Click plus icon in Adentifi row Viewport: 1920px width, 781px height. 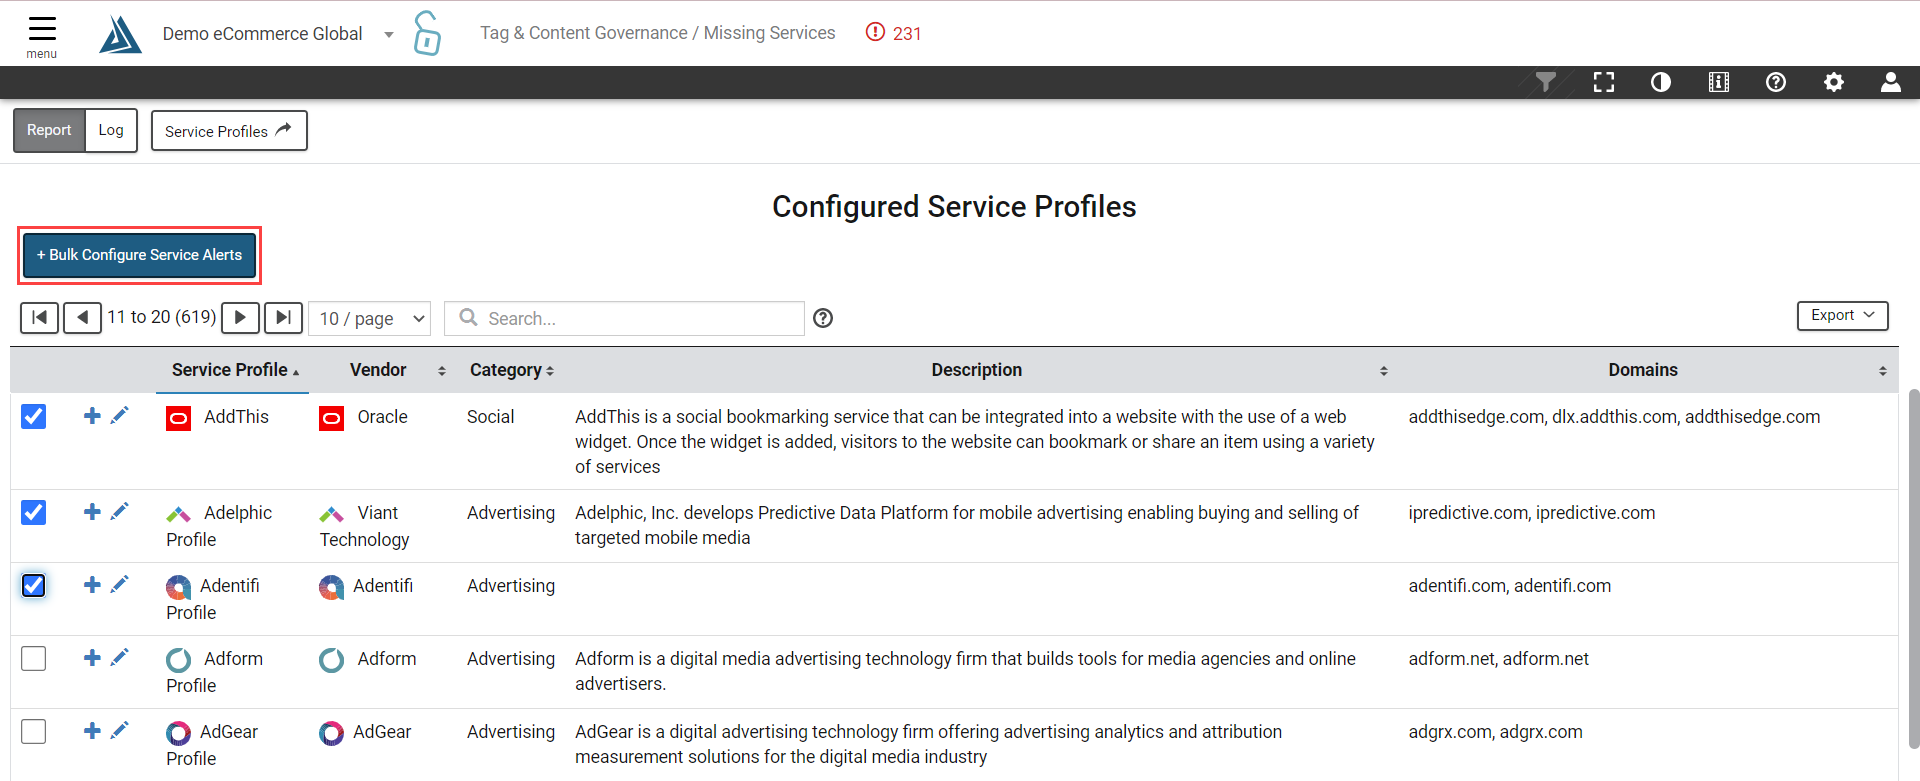pyautogui.click(x=92, y=585)
